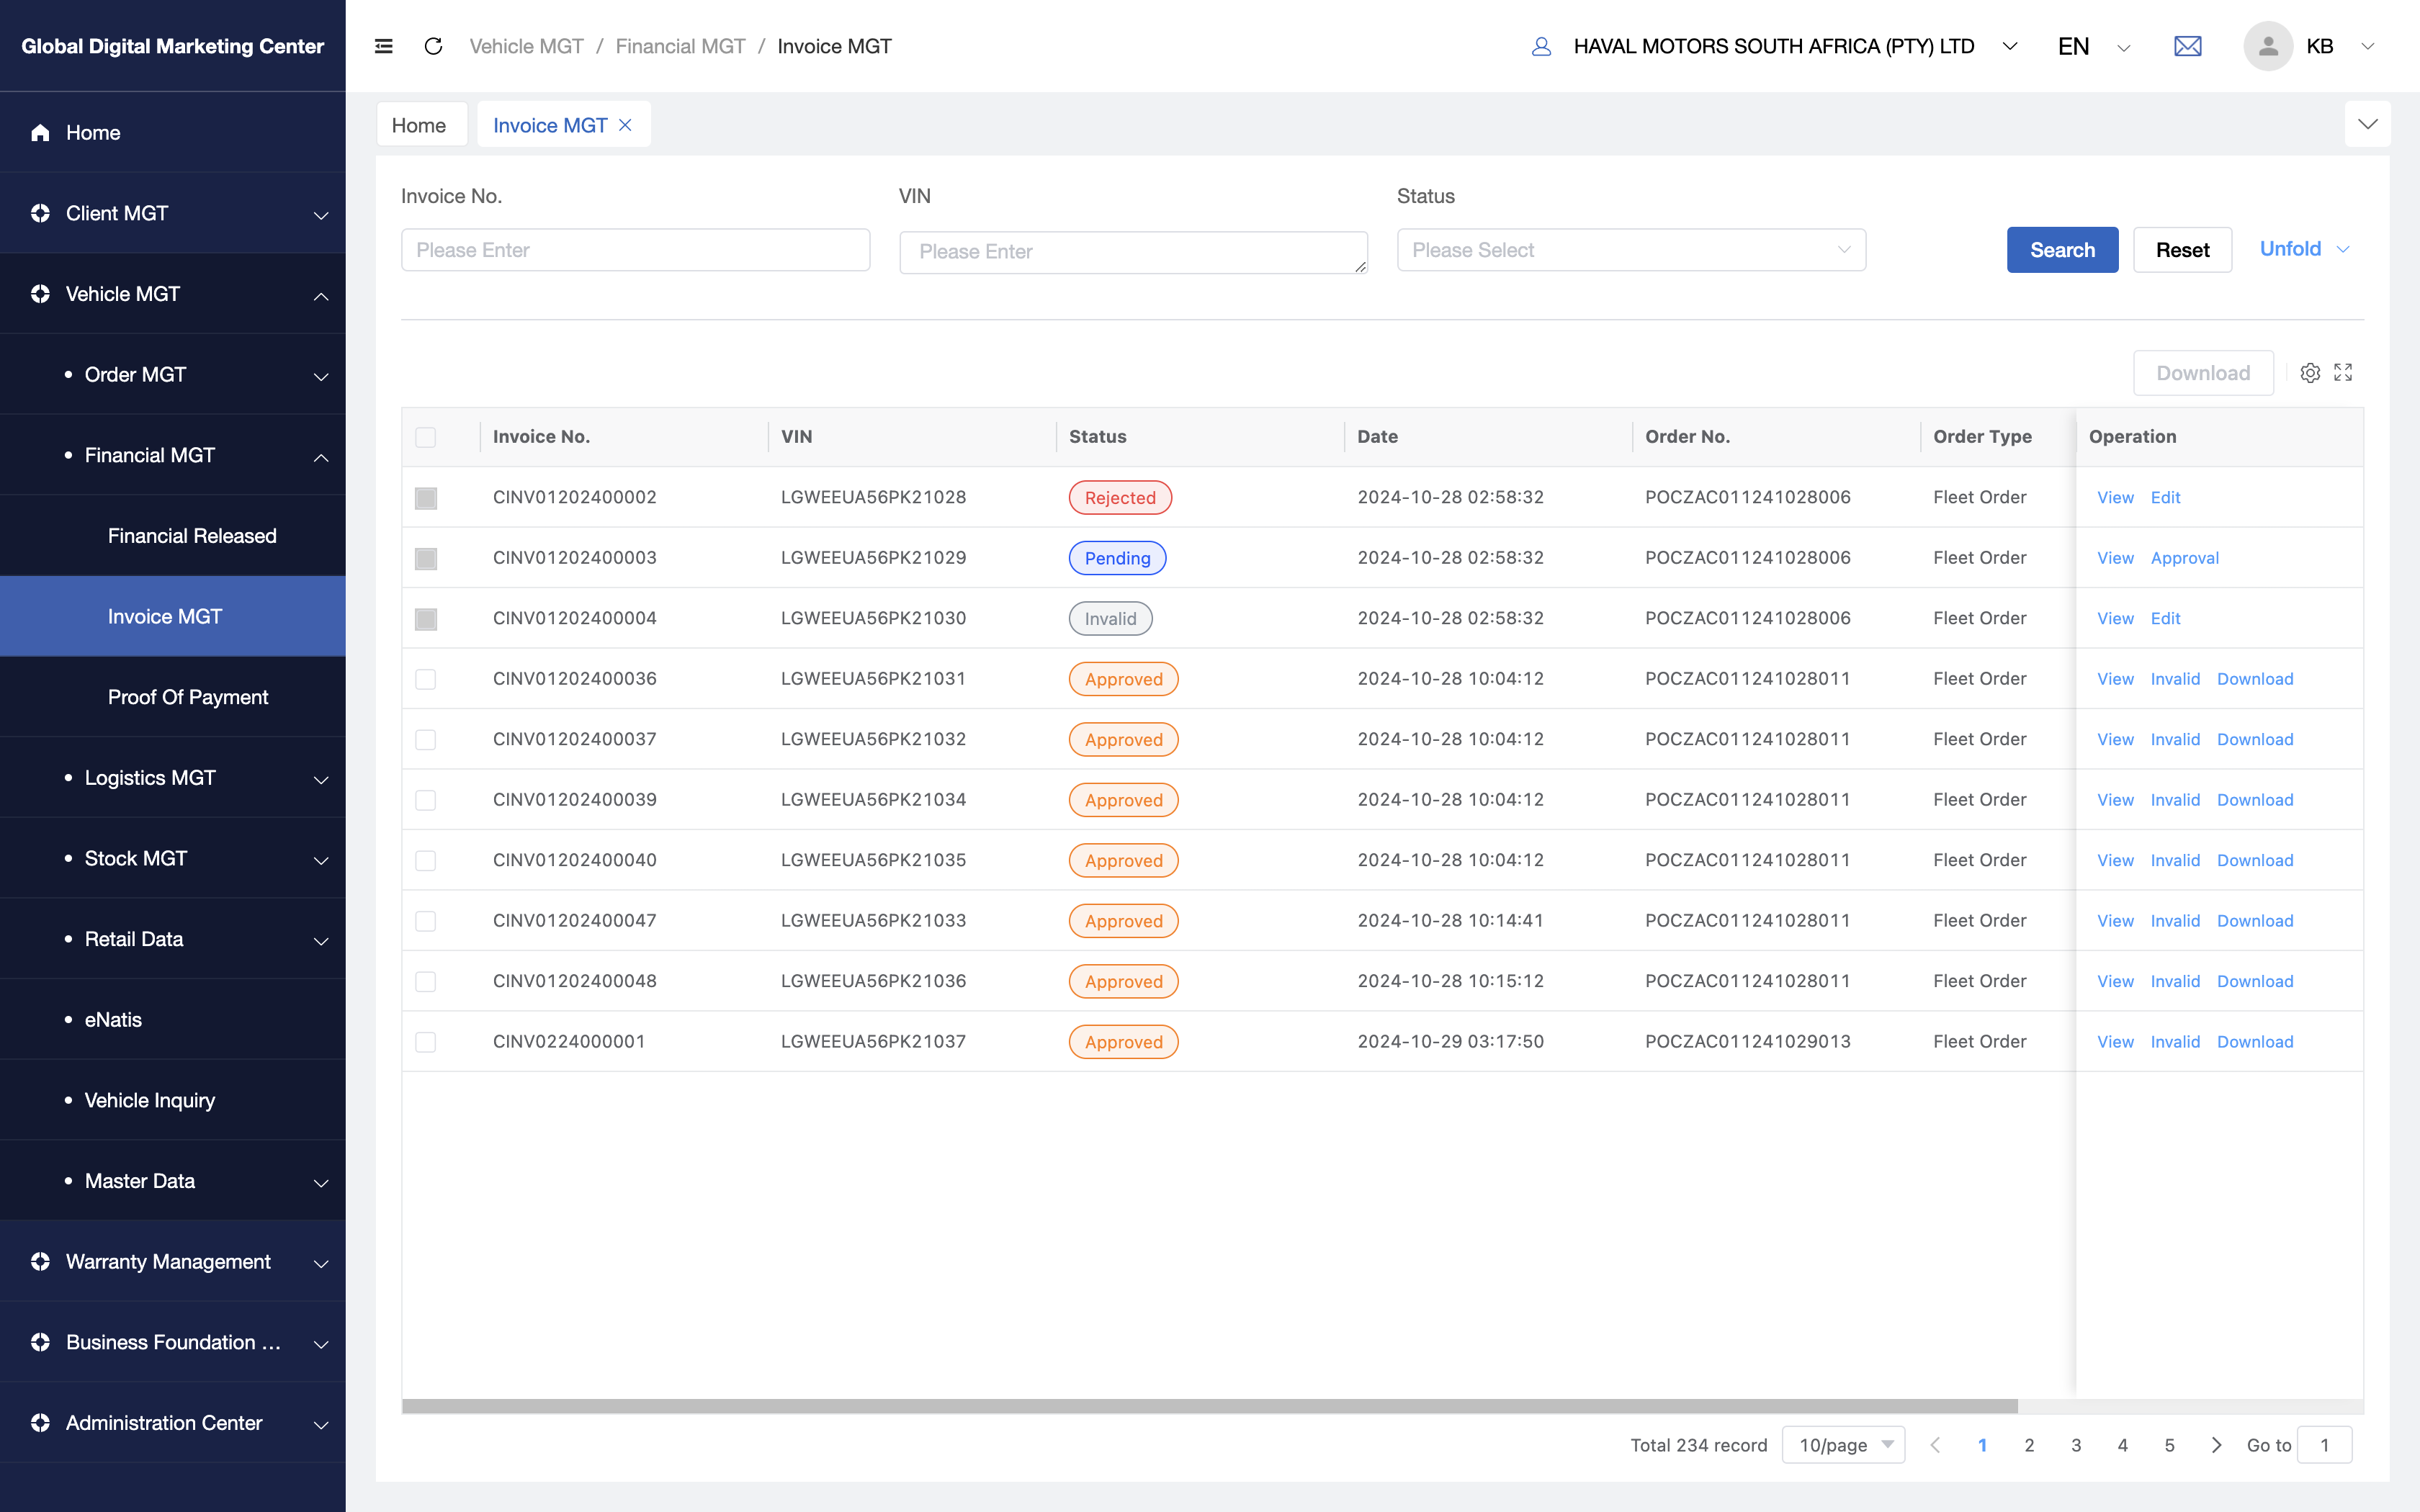
Task: Select checkbox for invoice CINV01202400036
Action: [426, 679]
